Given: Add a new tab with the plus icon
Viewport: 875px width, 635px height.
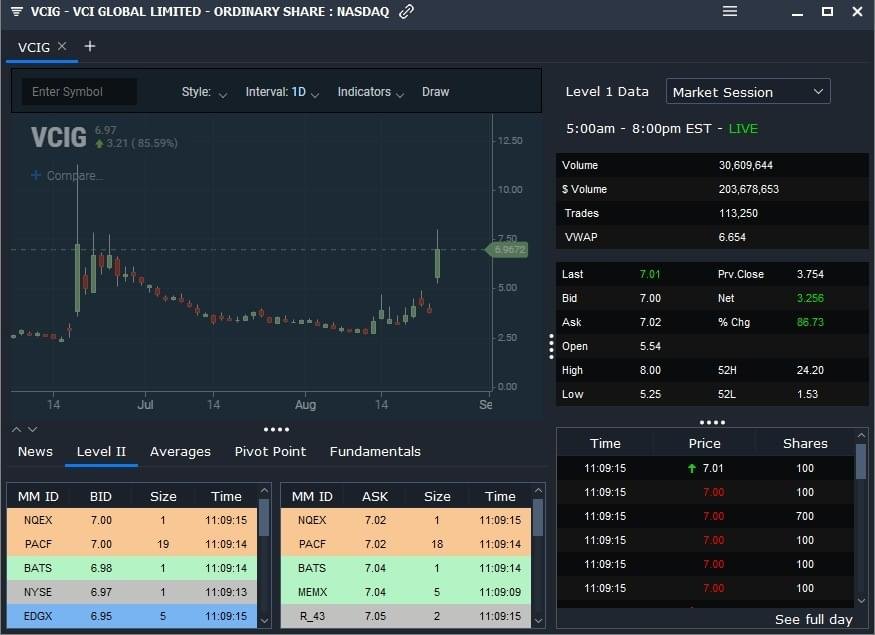Looking at the screenshot, I should 89,46.
